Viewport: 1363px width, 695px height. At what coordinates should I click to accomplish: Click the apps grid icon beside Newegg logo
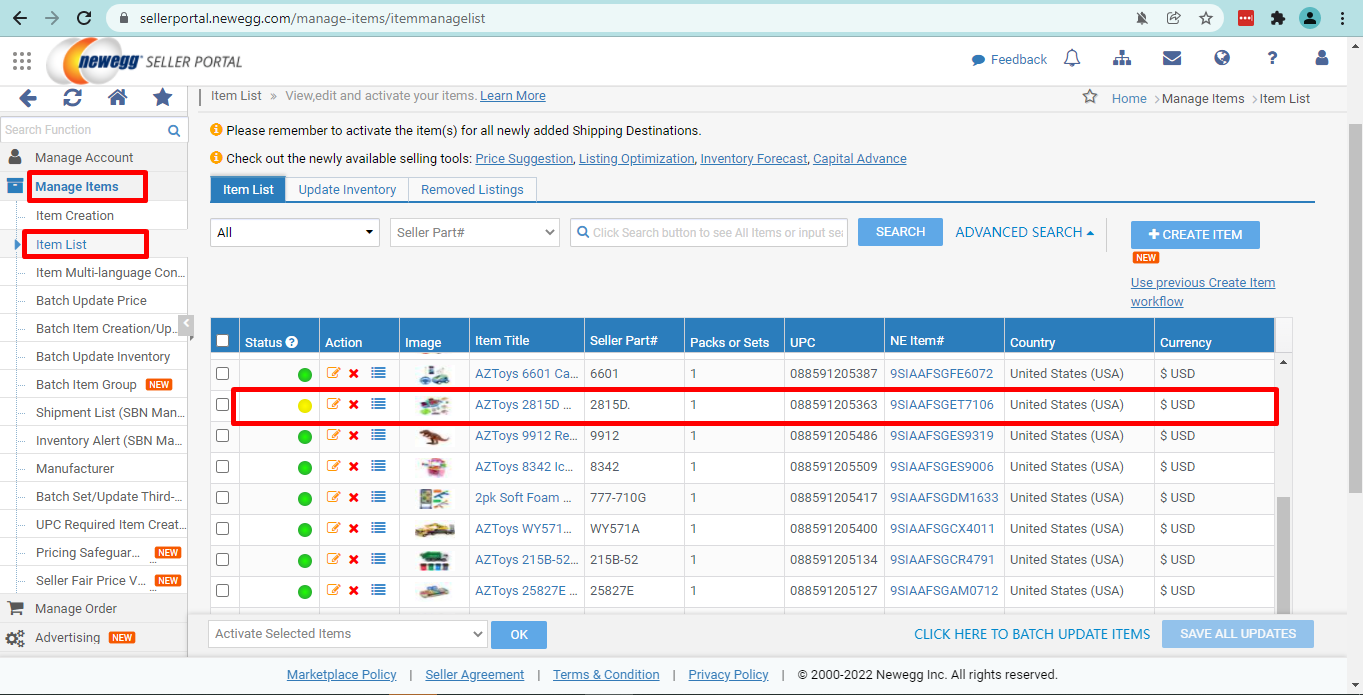point(22,61)
